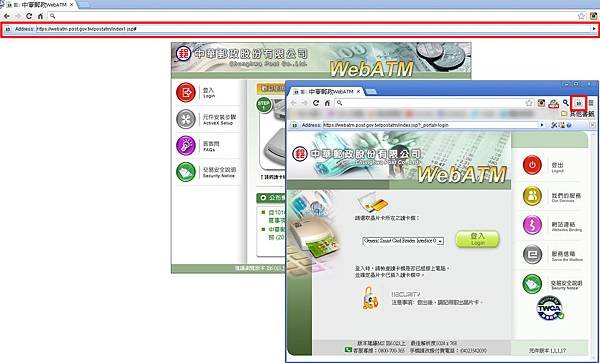Open the yellow Our Services icon
The width and height of the screenshot is (600, 363).
click(532, 196)
